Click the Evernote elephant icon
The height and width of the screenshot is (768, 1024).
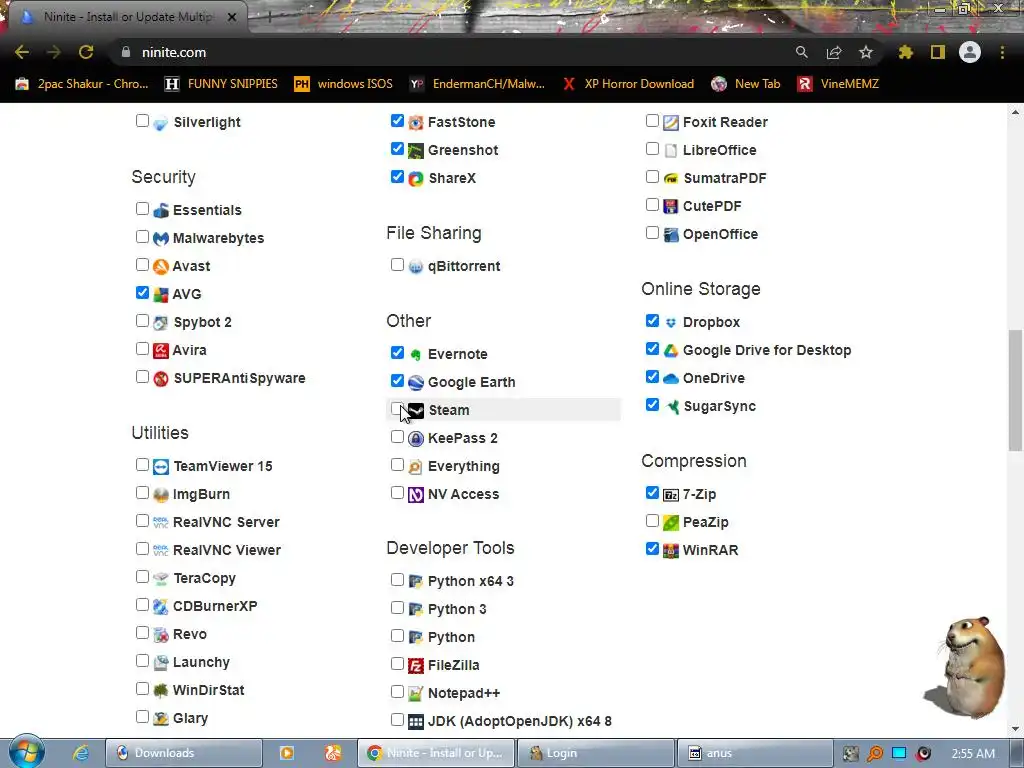(415, 355)
